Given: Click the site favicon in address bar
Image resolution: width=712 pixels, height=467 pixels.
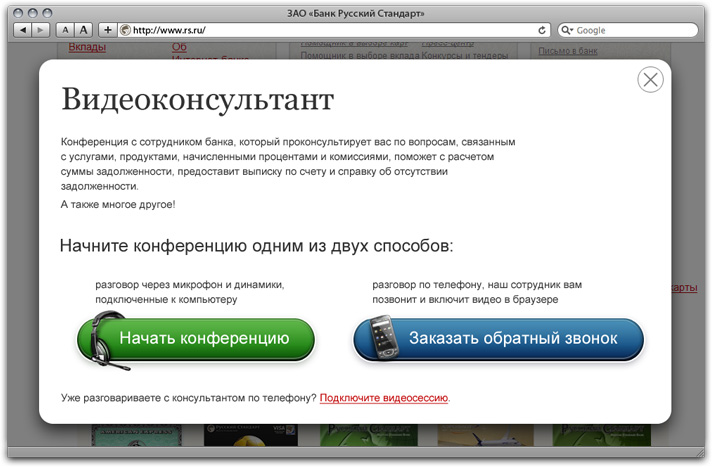Looking at the screenshot, I should [125, 30].
